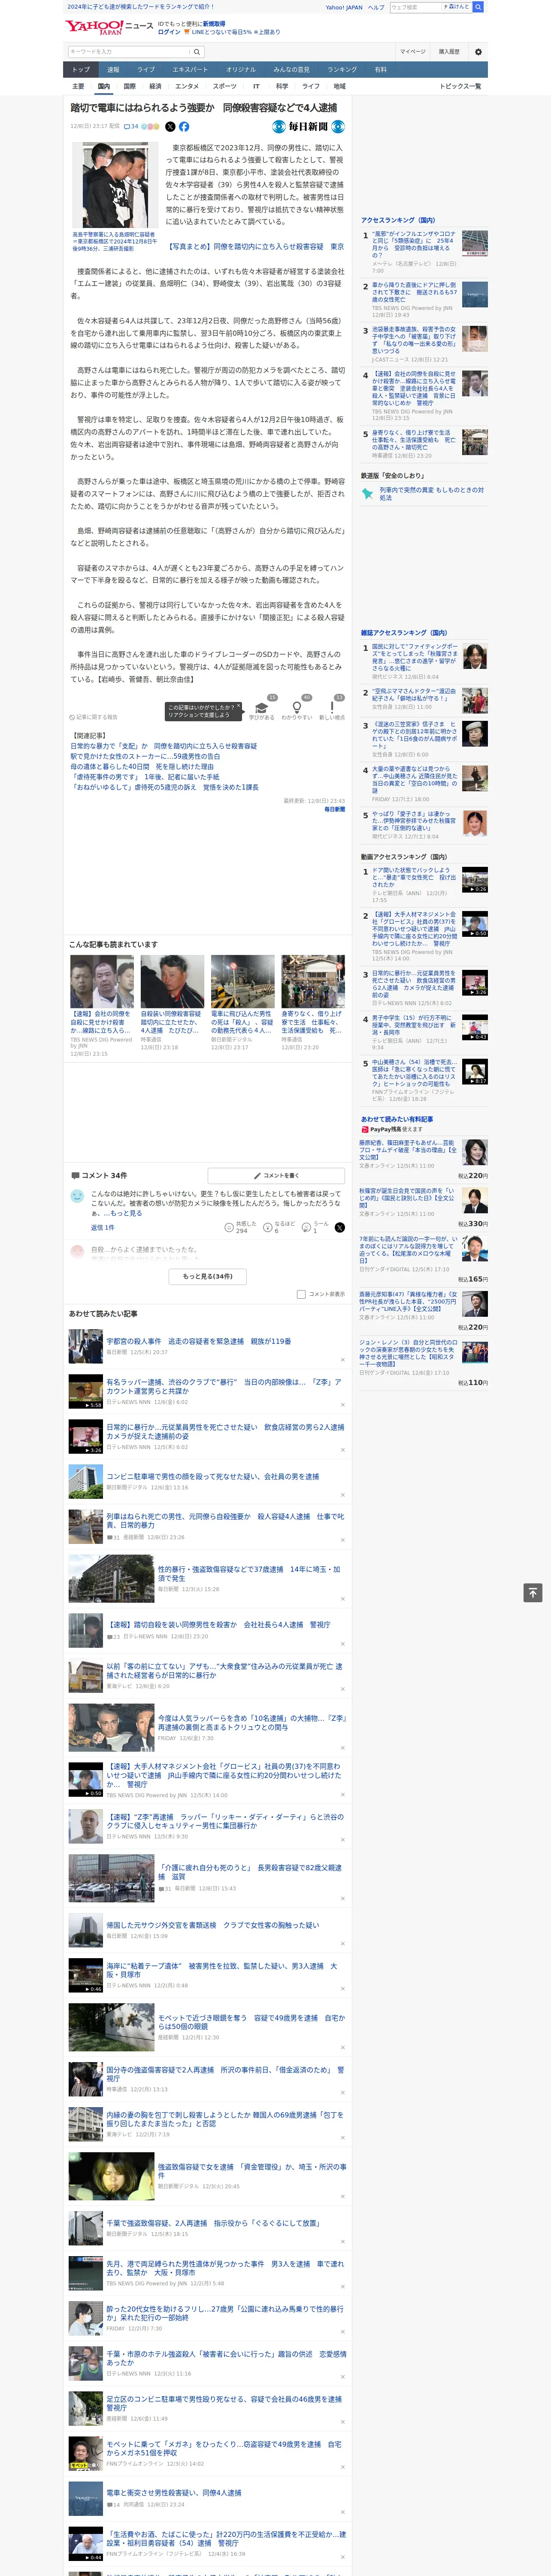Open the ランキング navigation tab

[342, 70]
